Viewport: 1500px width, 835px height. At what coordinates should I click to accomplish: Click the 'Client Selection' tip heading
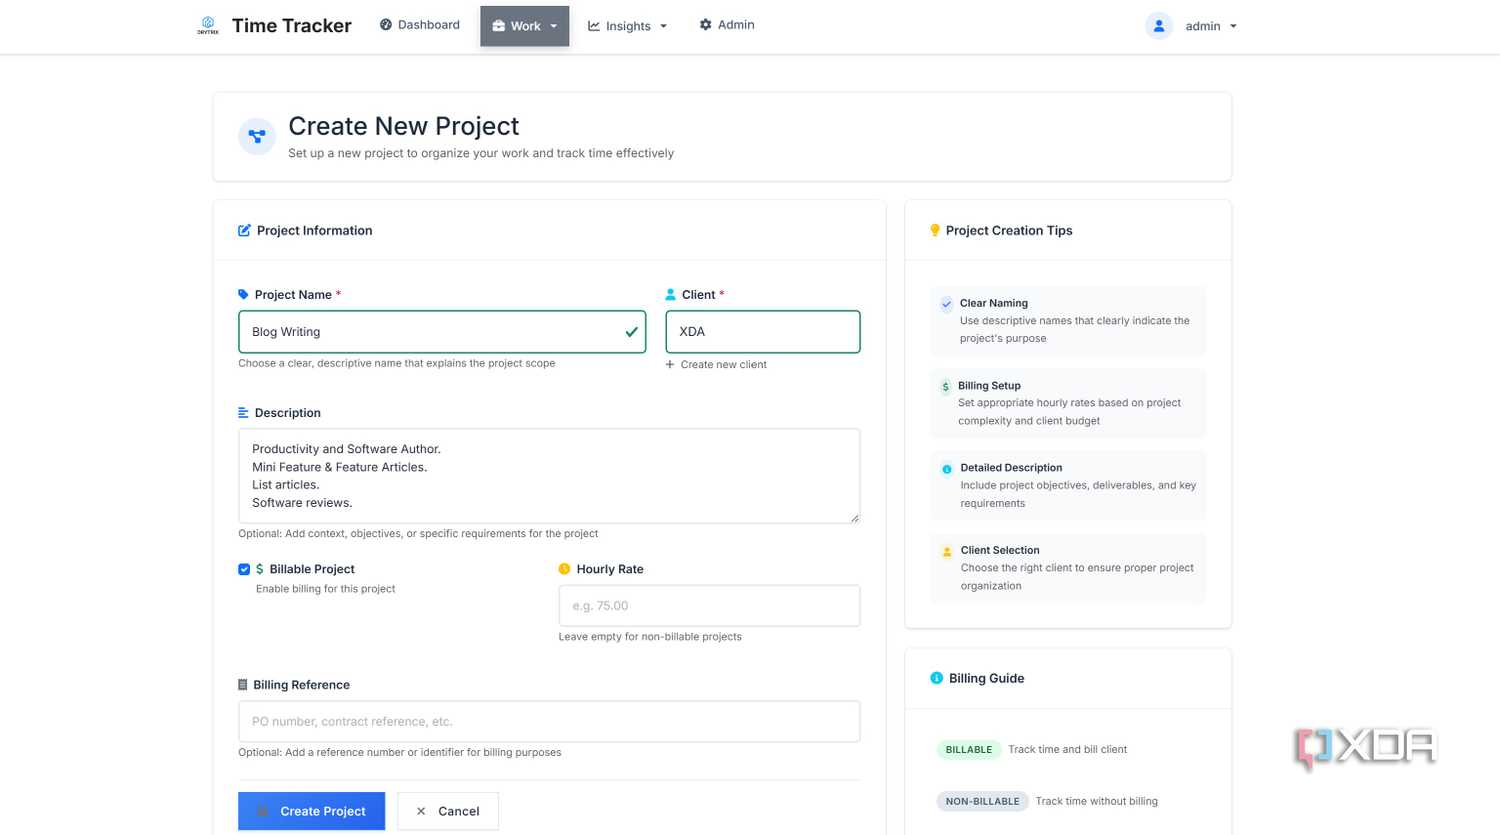(x=1000, y=550)
